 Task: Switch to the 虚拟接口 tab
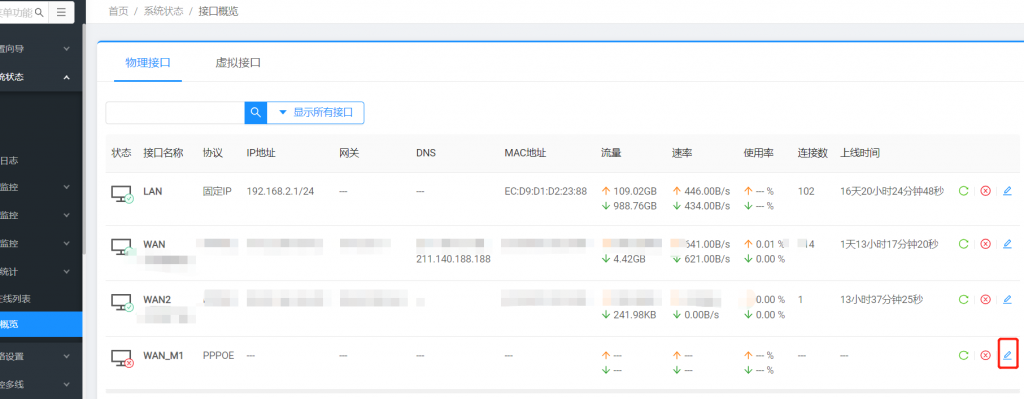pyautogui.click(x=238, y=63)
